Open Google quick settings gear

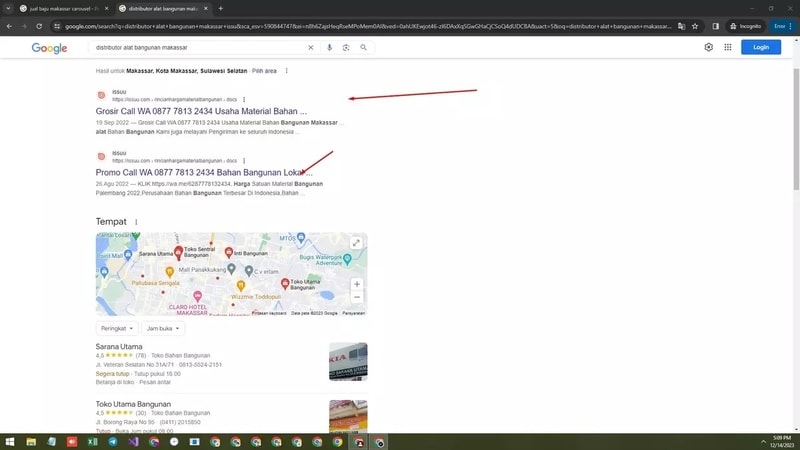click(709, 47)
